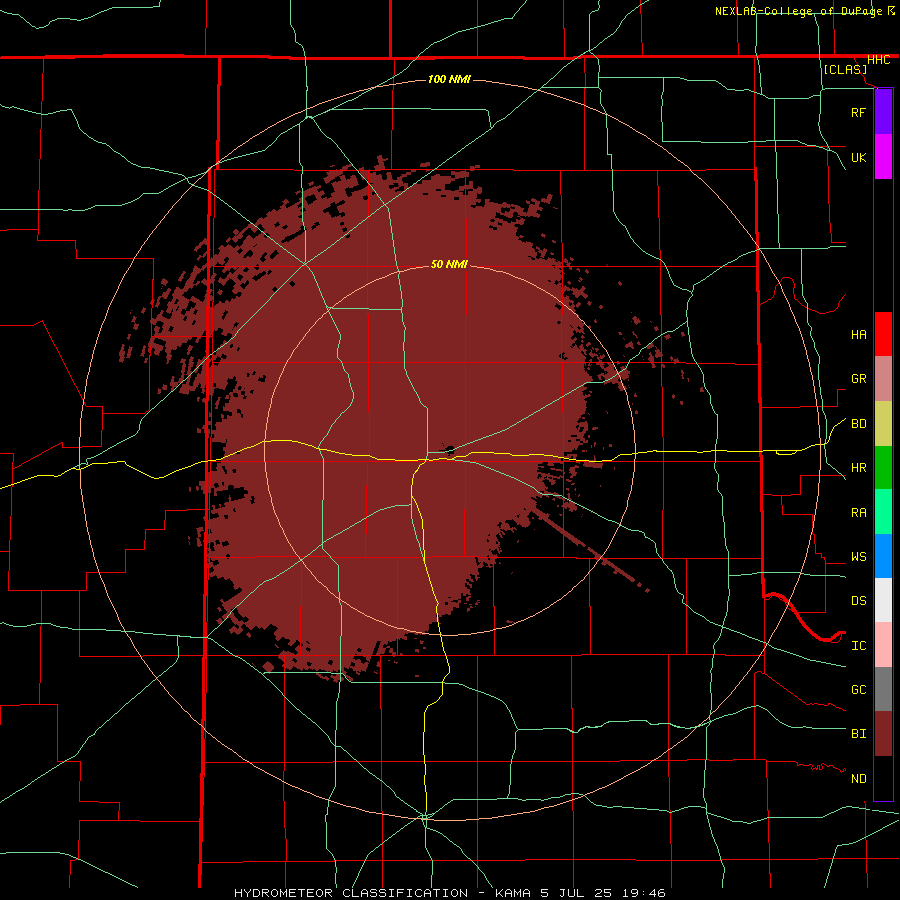
Task: Click the ND legend label
Action: (x=858, y=779)
